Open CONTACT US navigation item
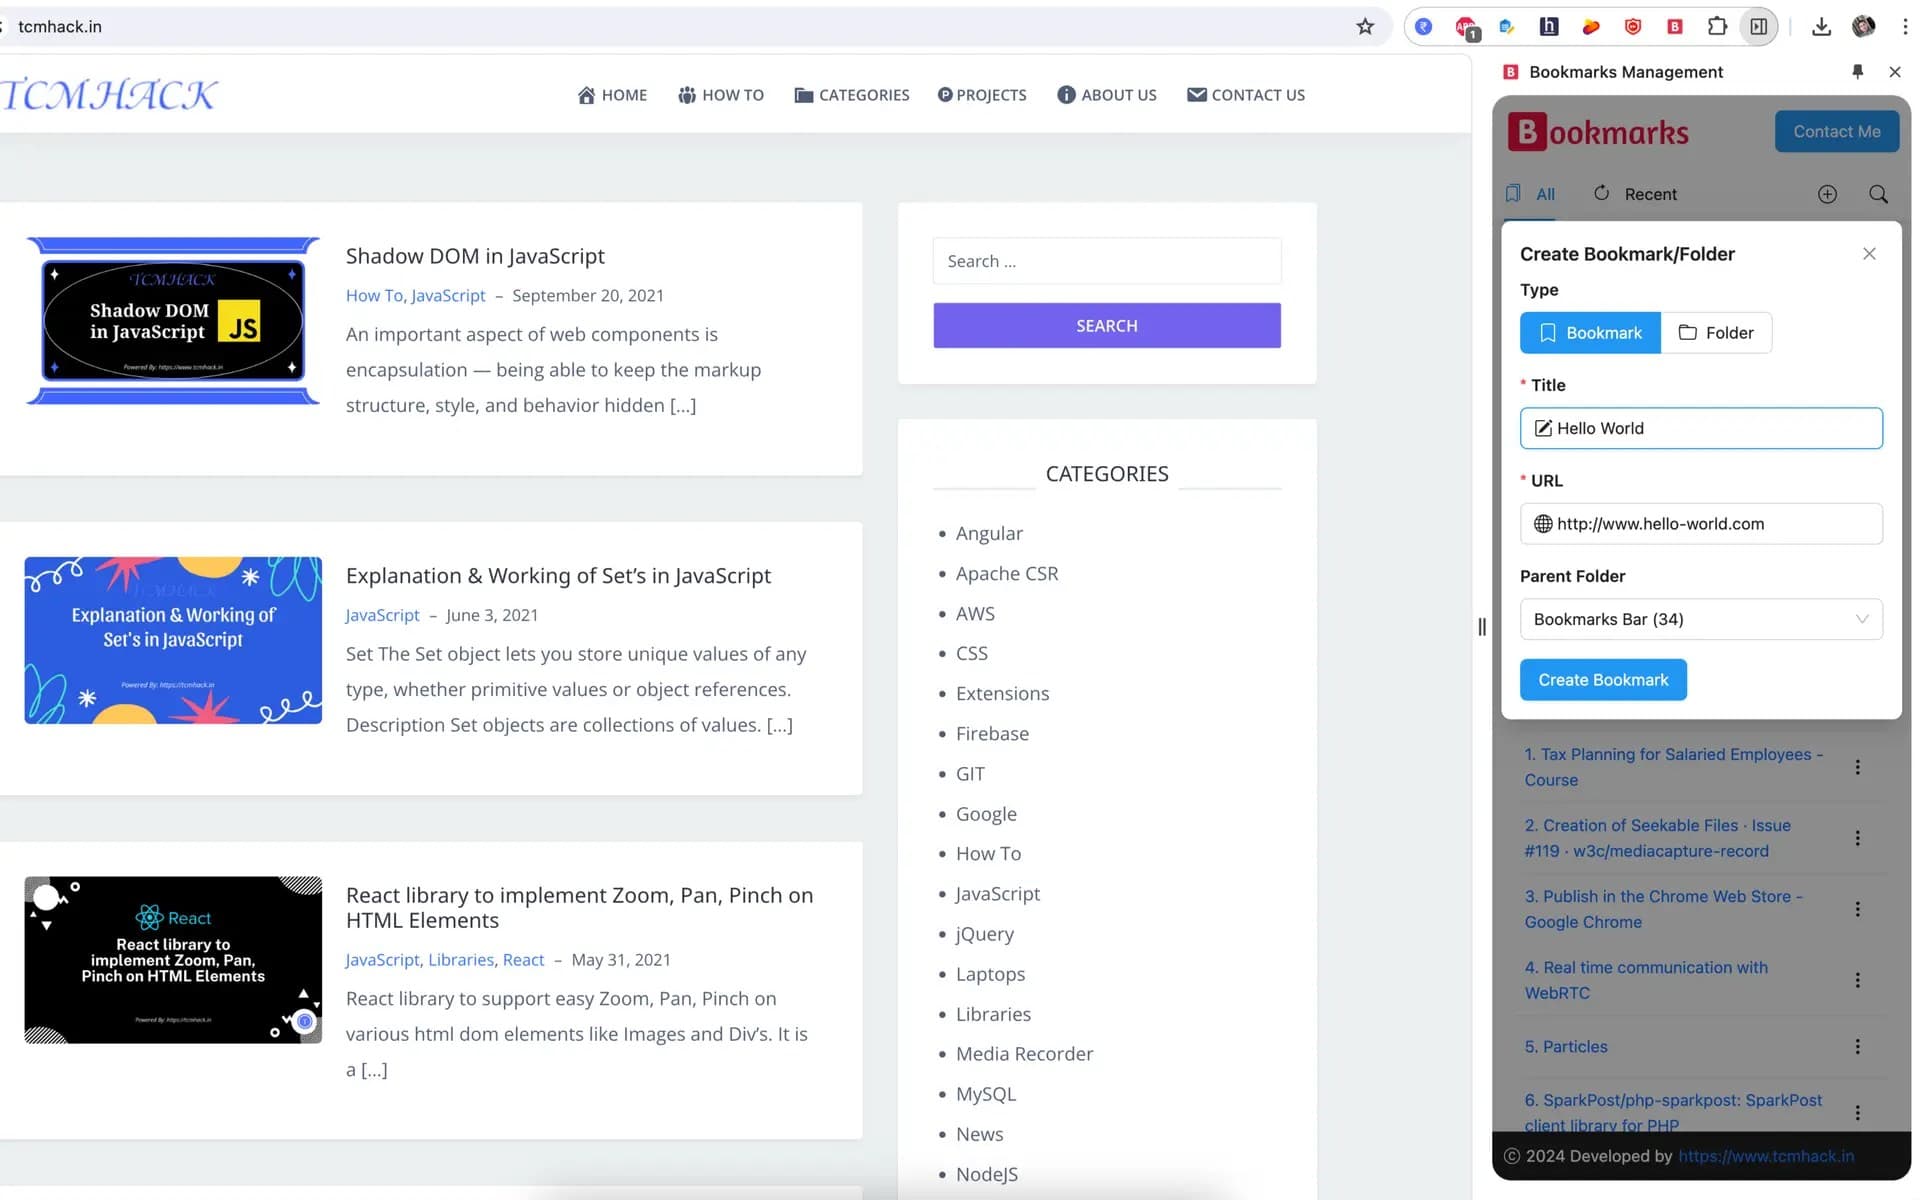 (x=1246, y=95)
